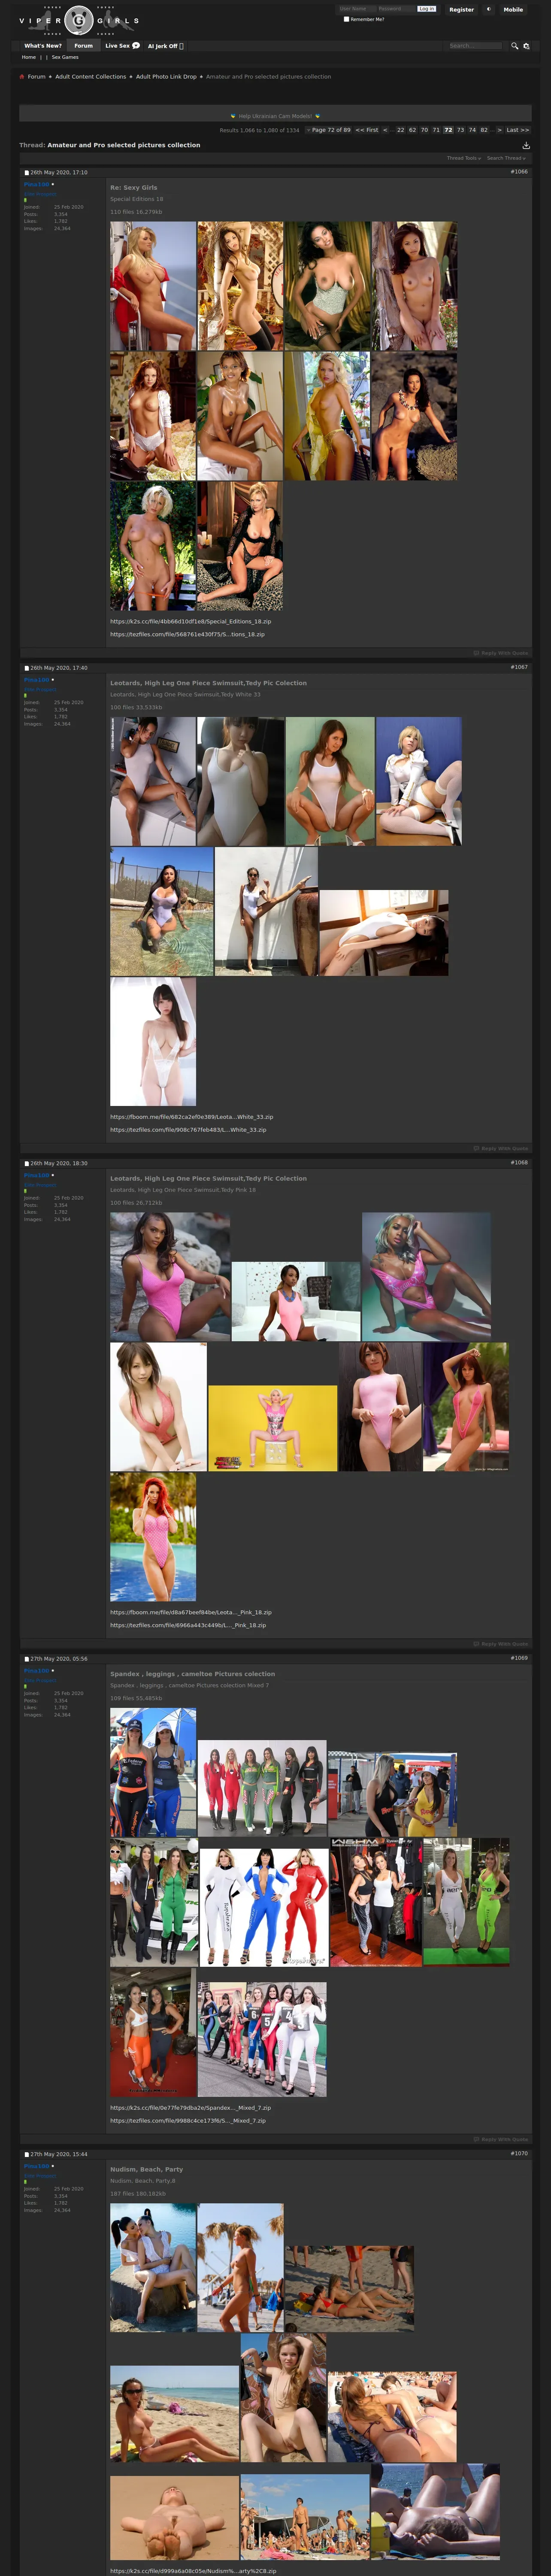551x2576 pixels.
Task: Click the poster username in post #1069
Action: [x=36, y=1671]
